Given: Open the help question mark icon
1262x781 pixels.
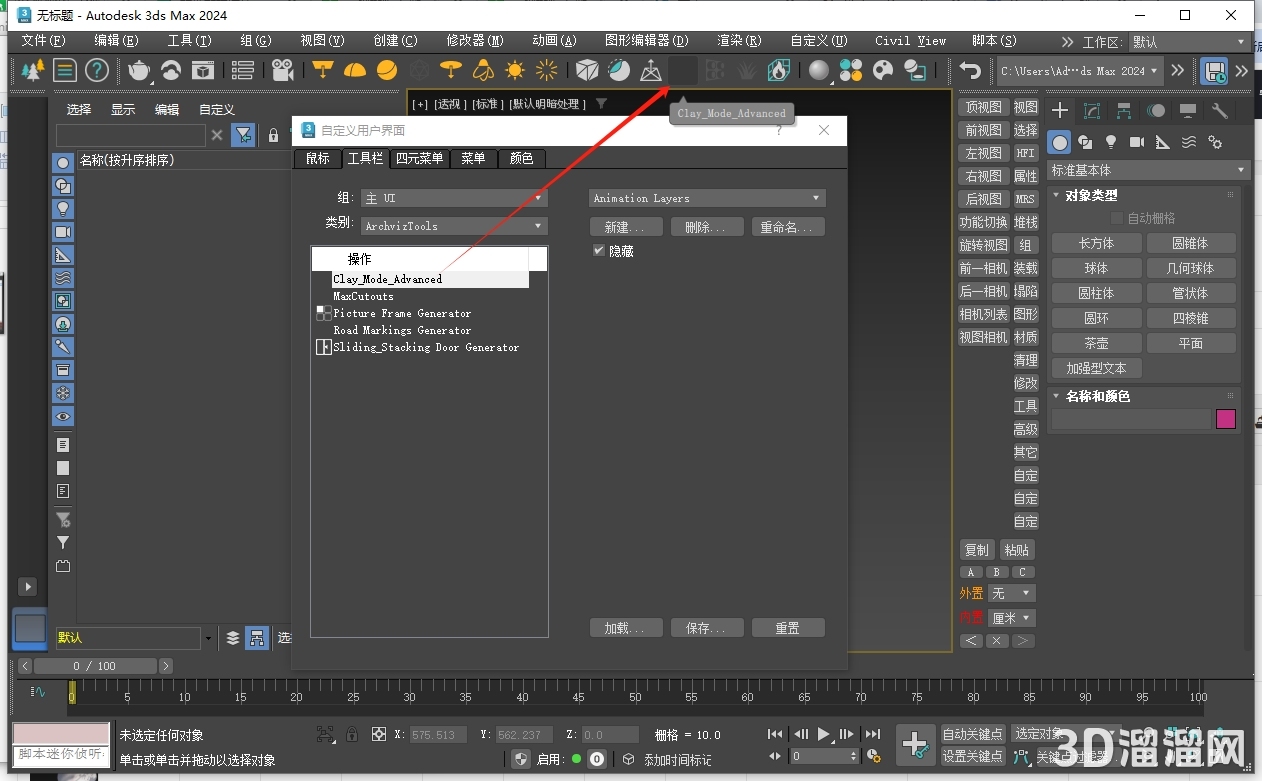Looking at the screenshot, I should [x=97, y=70].
